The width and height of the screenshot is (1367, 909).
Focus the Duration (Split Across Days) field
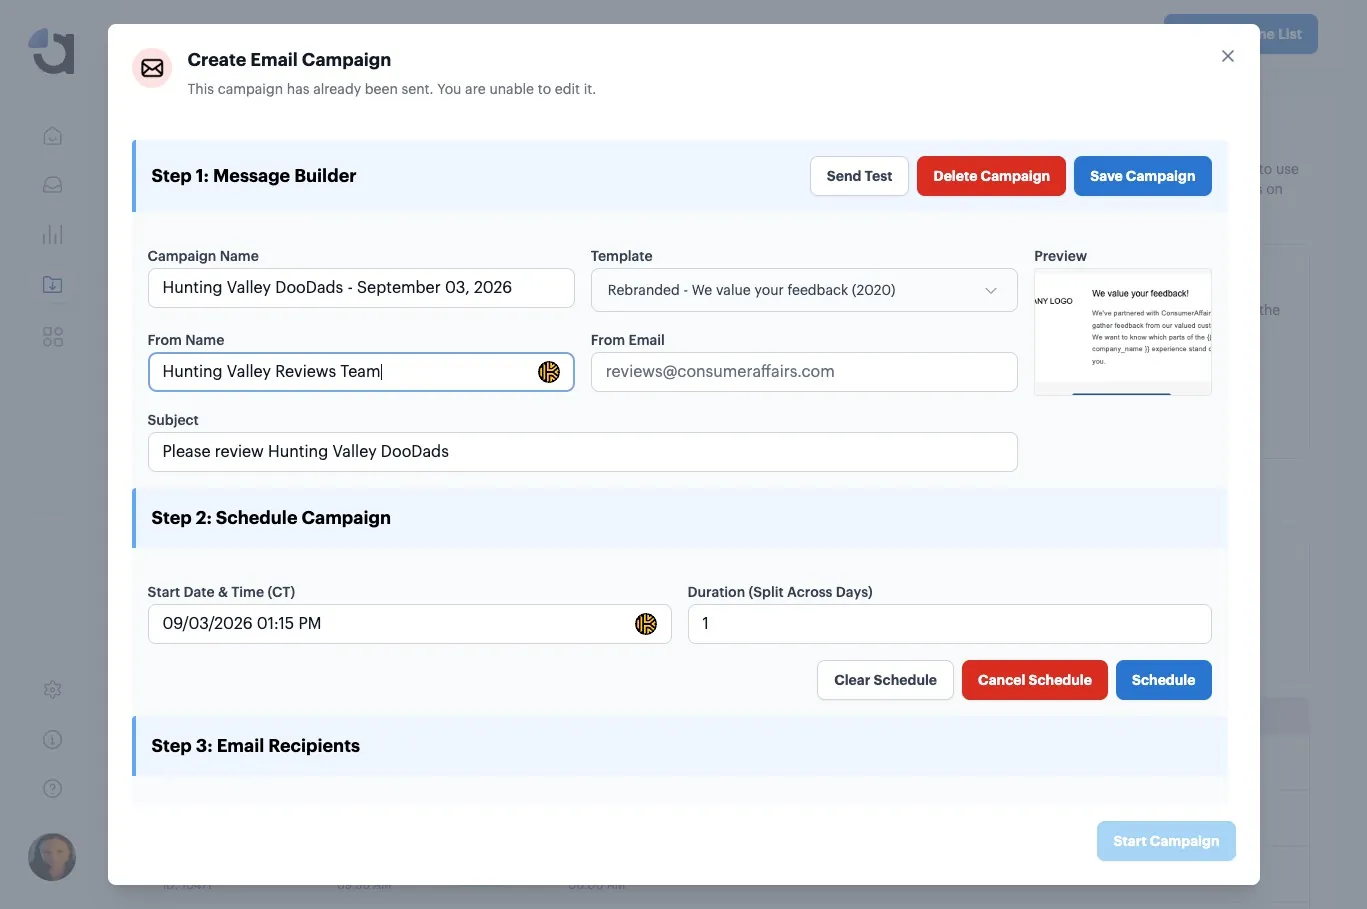tap(949, 624)
